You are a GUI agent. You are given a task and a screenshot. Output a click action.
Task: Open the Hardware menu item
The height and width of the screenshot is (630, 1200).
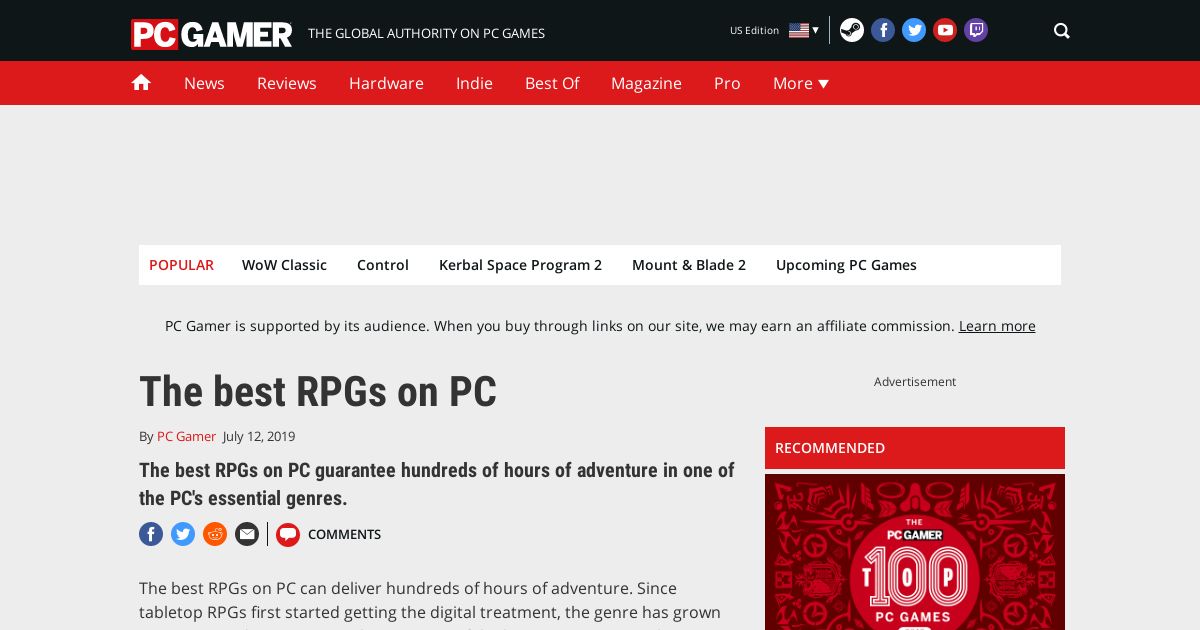point(386,83)
